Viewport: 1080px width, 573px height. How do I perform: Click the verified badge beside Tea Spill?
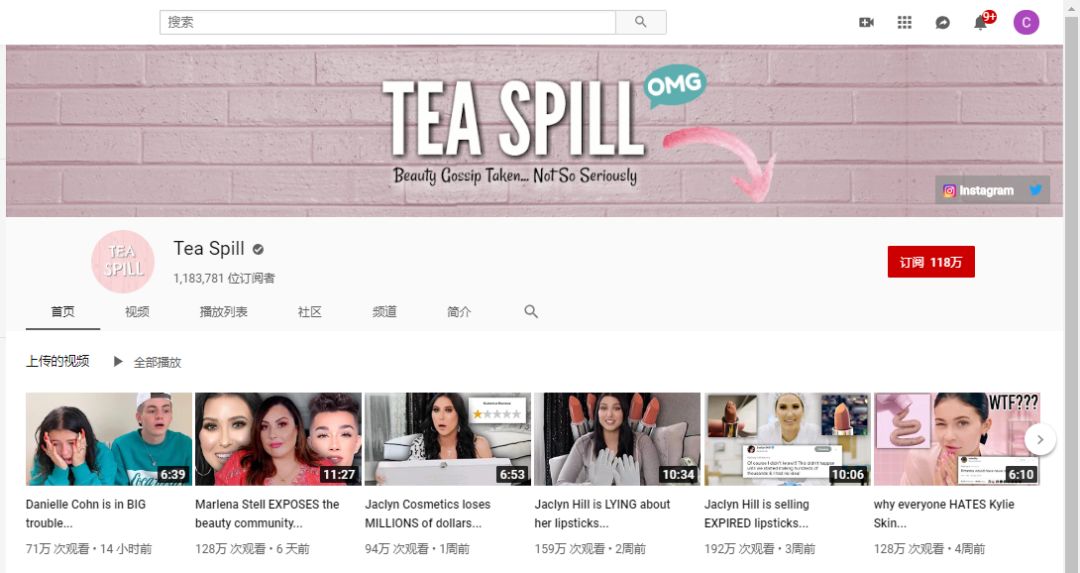pyautogui.click(x=258, y=249)
